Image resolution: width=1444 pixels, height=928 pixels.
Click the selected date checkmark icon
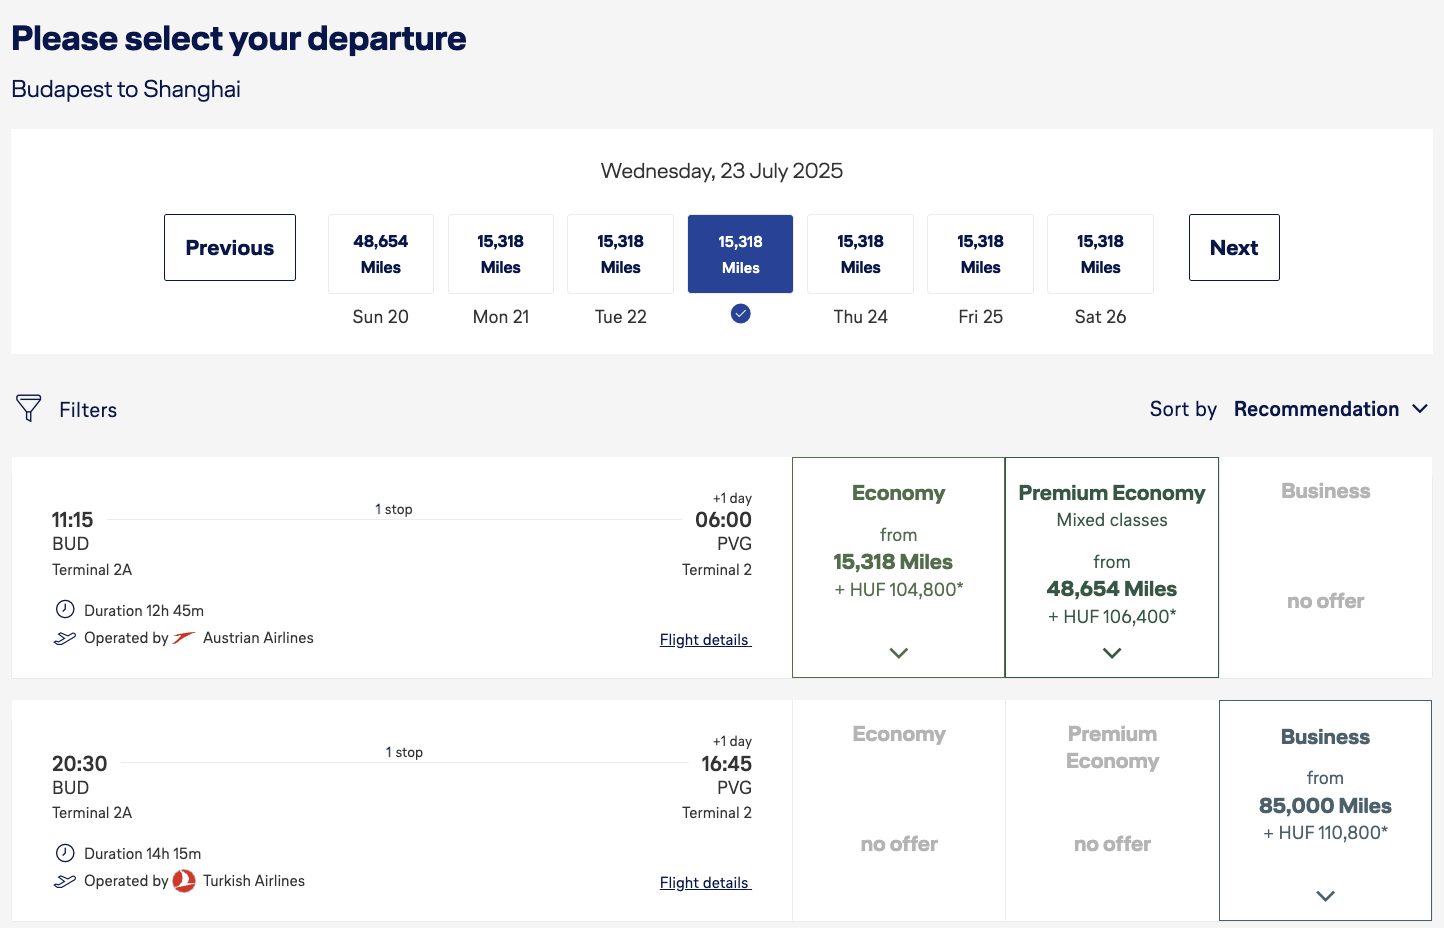pyautogui.click(x=740, y=314)
